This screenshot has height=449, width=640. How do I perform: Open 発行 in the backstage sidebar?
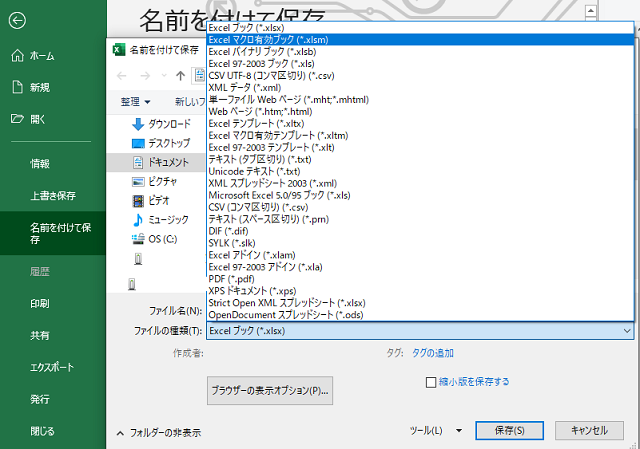(40, 399)
